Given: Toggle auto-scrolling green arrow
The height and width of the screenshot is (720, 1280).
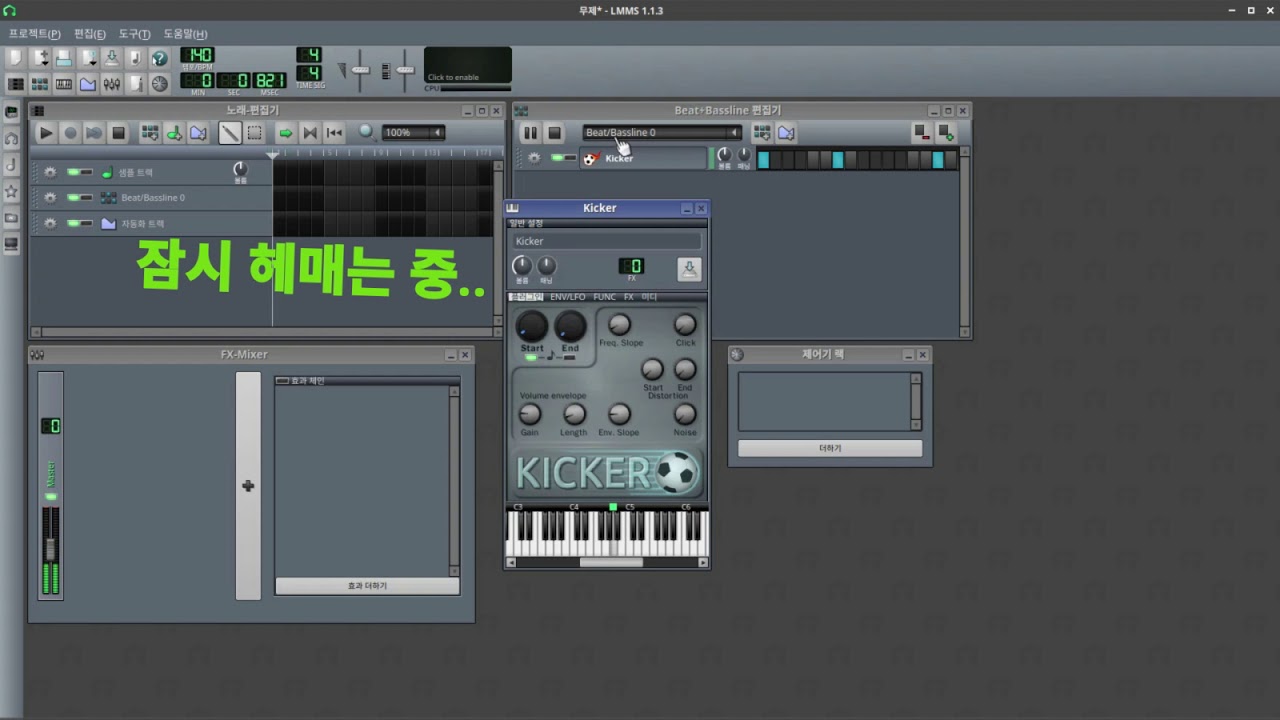Looking at the screenshot, I should point(285,132).
